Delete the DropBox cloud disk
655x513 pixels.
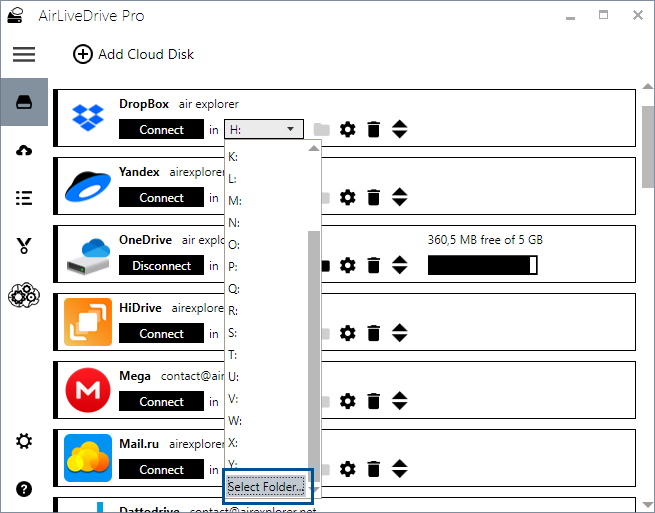pyautogui.click(x=373, y=129)
